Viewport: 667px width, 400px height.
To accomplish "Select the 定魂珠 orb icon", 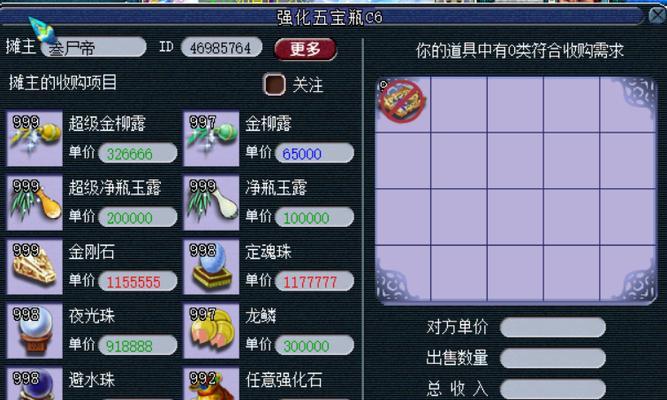I will pos(211,267).
